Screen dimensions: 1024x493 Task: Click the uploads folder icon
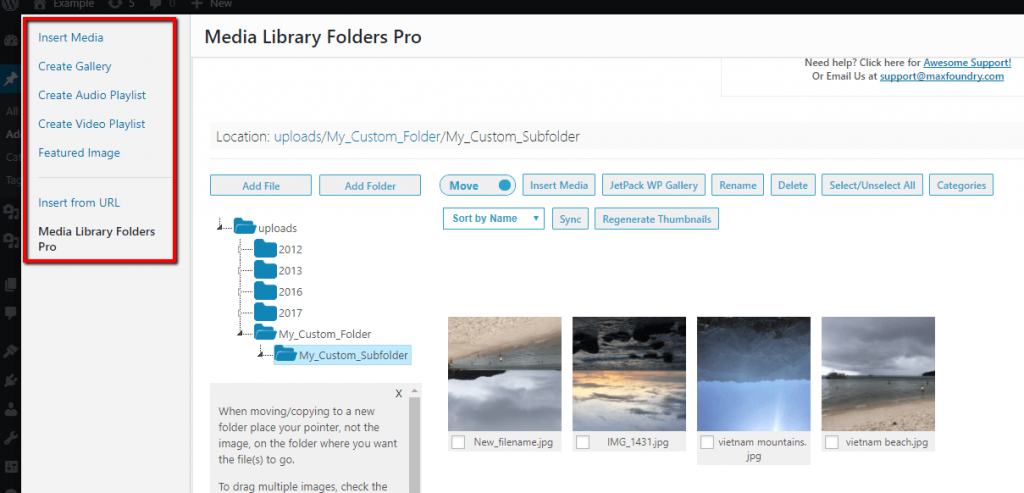[245, 227]
